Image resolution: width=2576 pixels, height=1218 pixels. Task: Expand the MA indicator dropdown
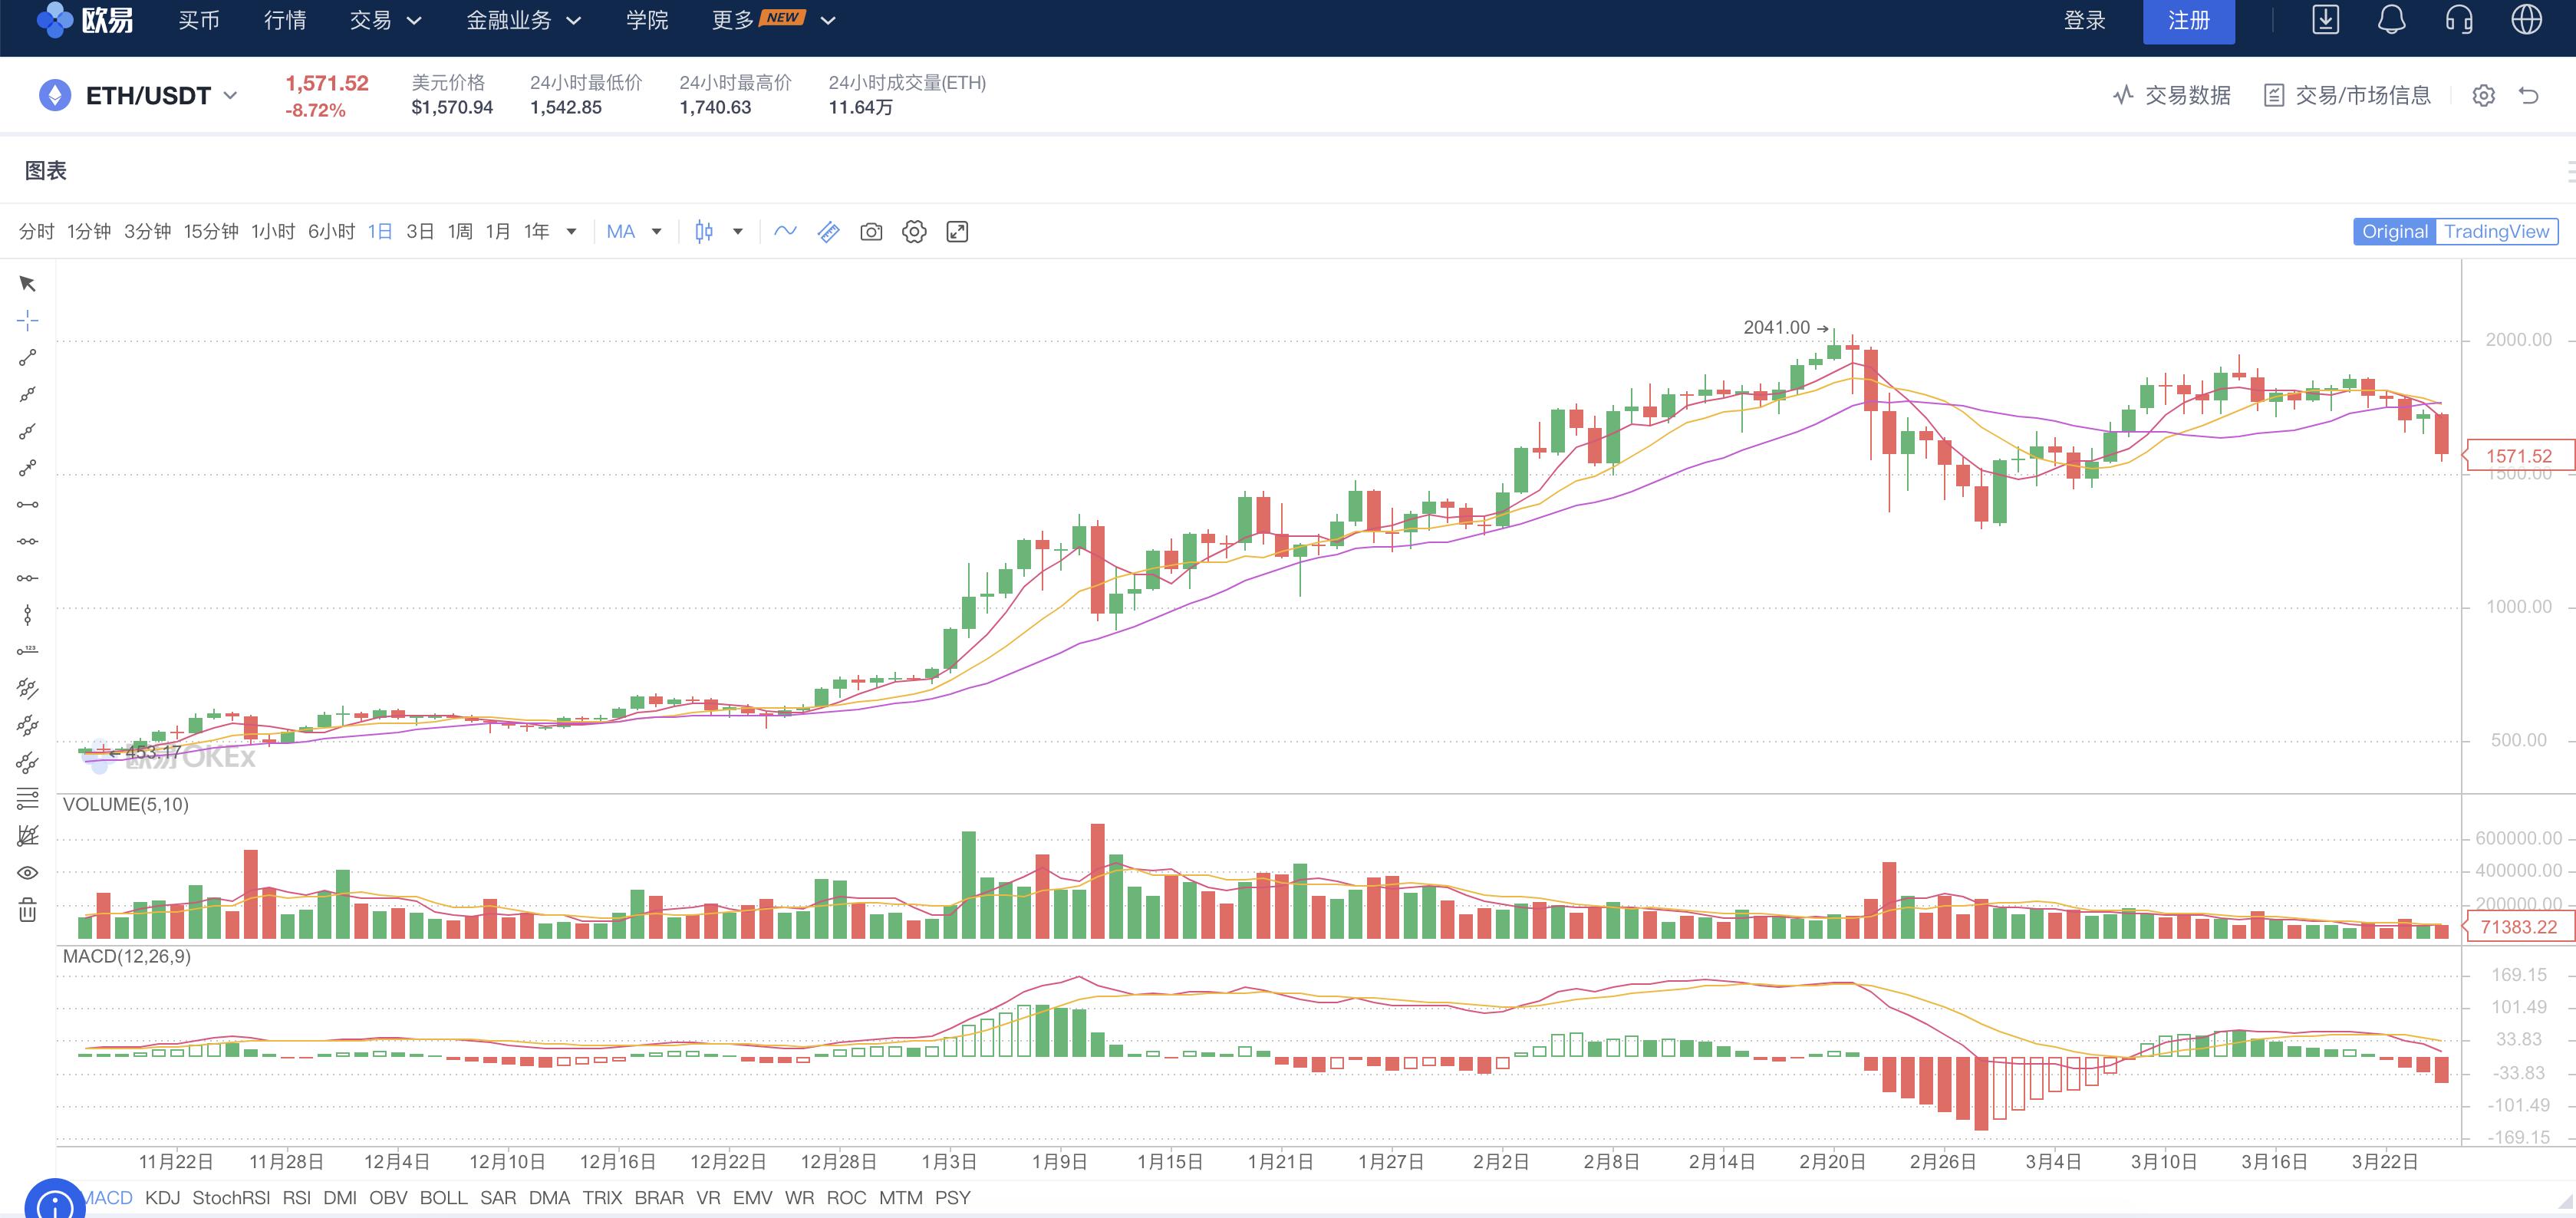pyautogui.click(x=656, y=232)
